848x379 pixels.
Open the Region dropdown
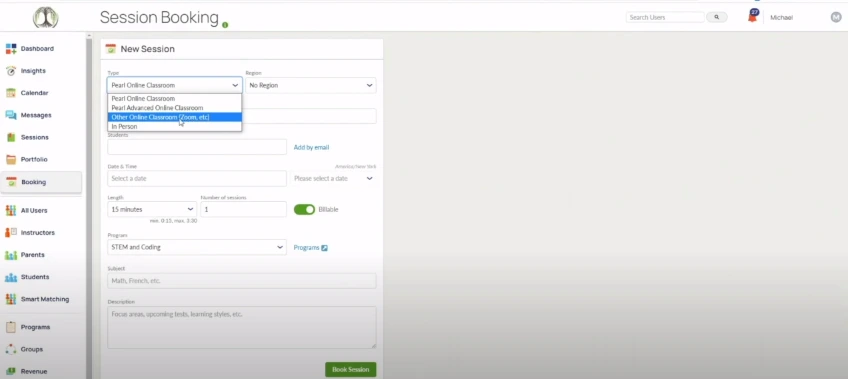[310, 85]
